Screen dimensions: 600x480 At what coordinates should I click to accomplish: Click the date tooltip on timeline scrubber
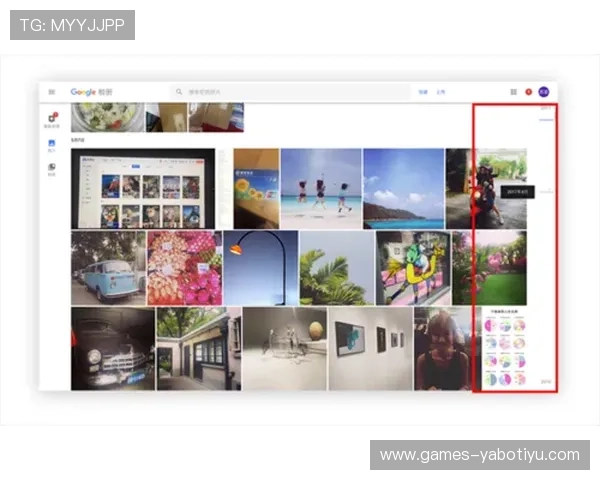click(518, 191)
